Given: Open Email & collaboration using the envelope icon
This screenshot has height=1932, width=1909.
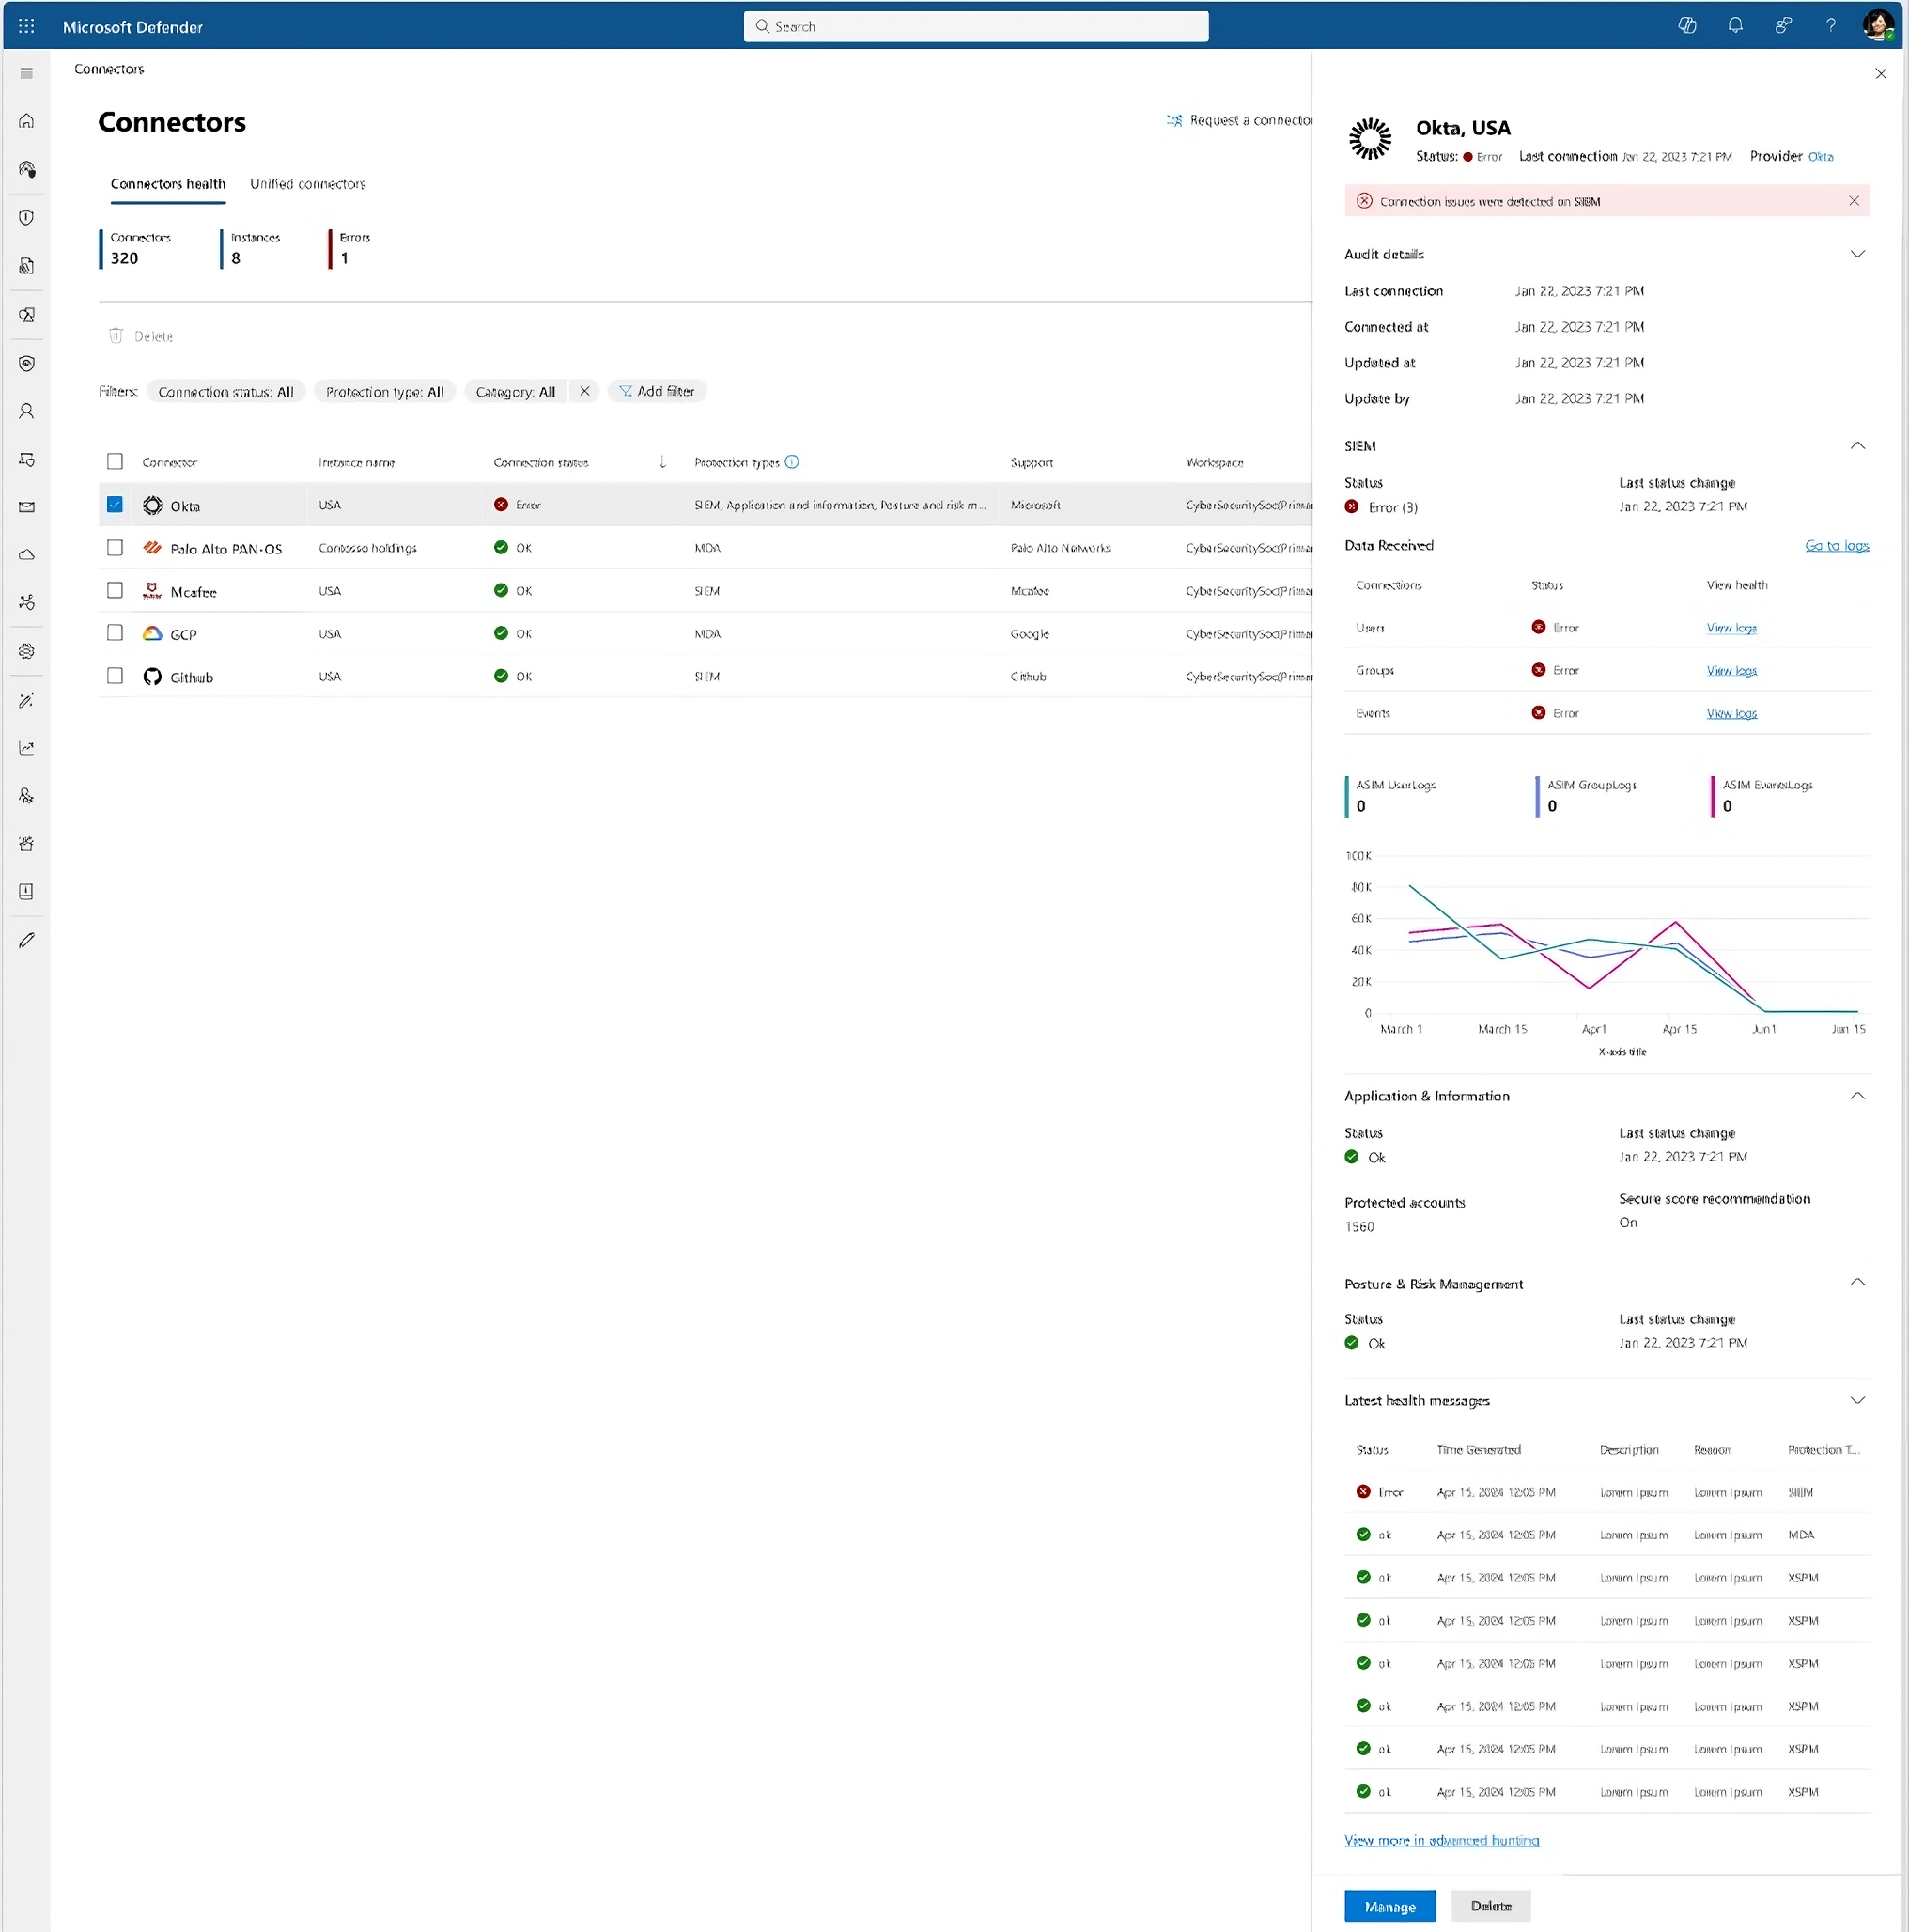Looking at the screenshot, I should click(26, 507).
